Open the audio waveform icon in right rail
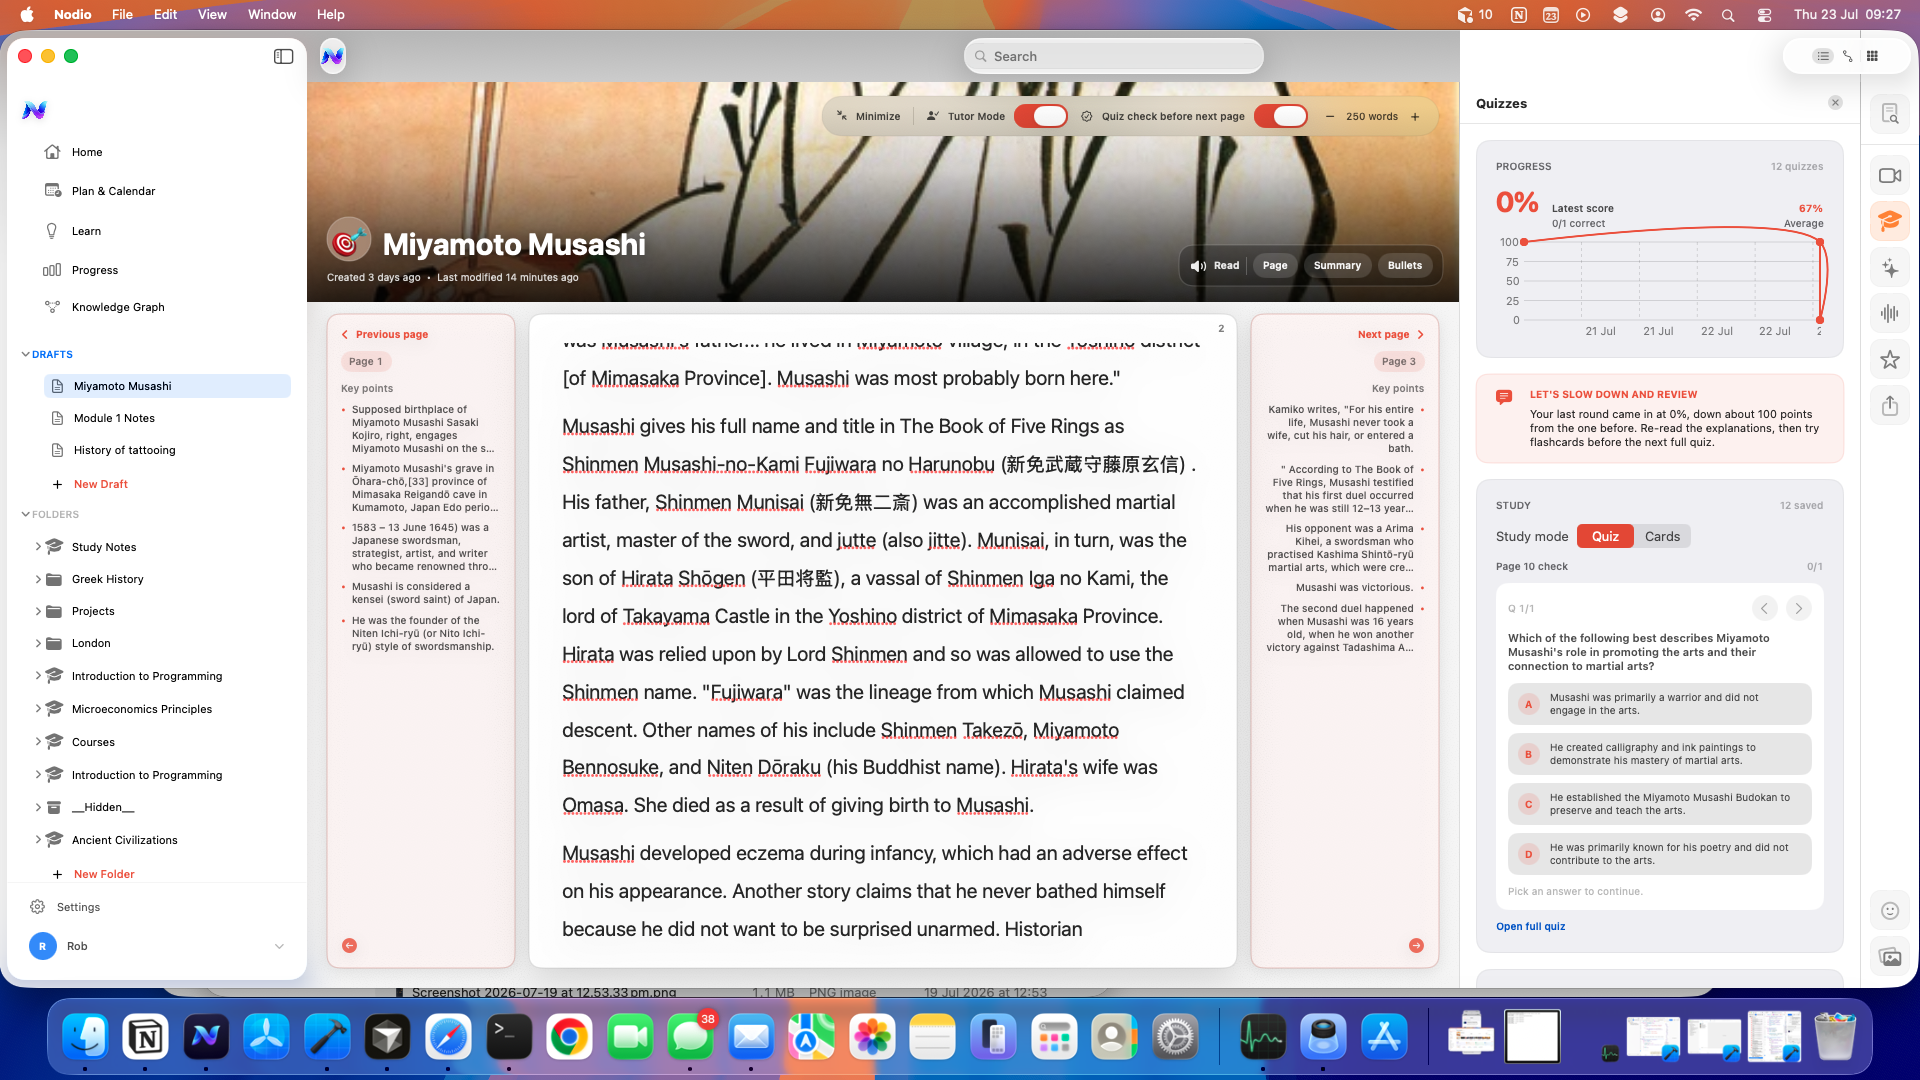This screenshot has width=1920, height=1080. coord(1889,313)
